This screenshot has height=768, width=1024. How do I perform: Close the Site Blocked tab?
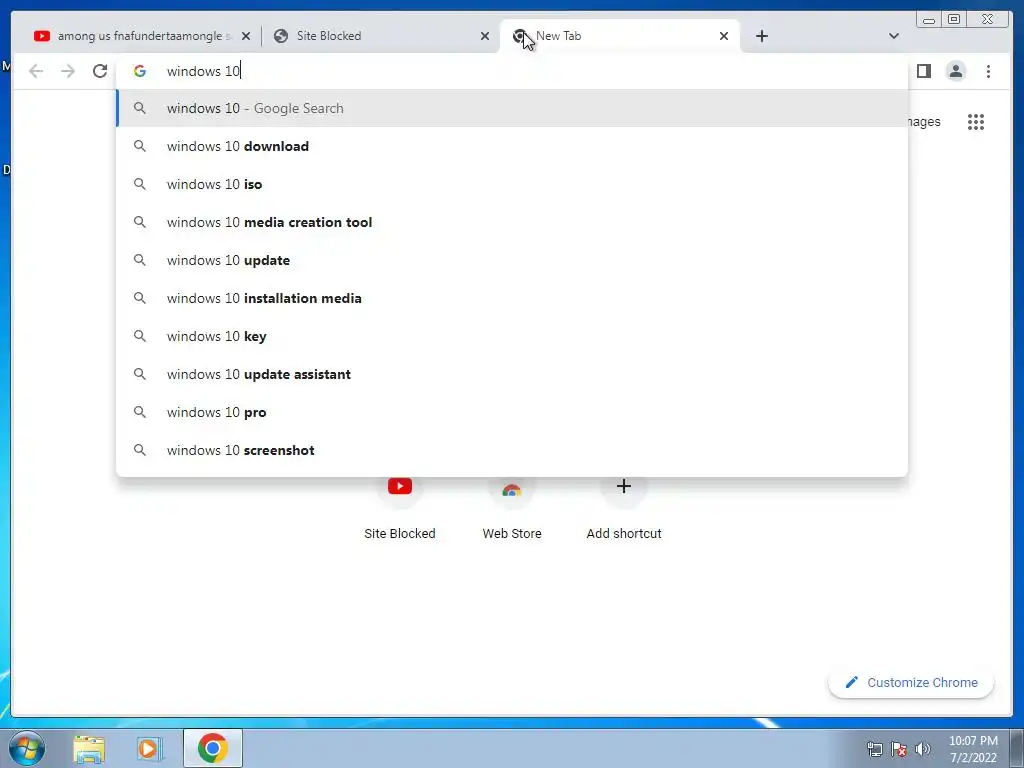tap(485, 36)
